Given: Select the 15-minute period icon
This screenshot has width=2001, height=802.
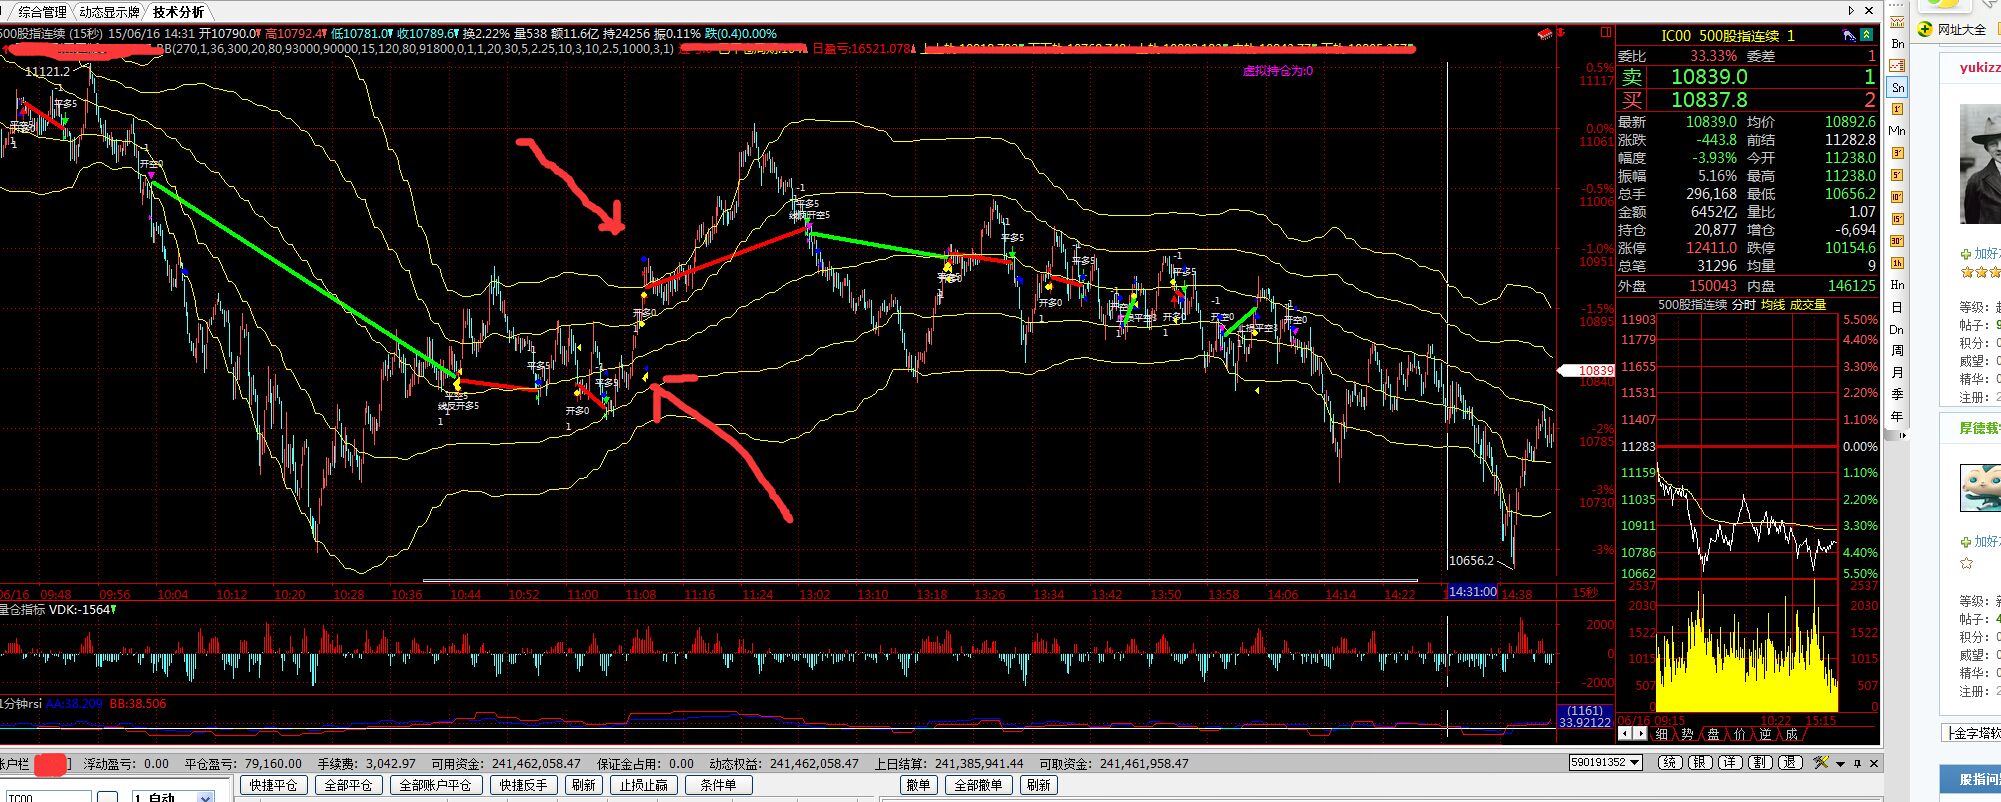Looking at the screenshot, I should [x=1897, y=219].
